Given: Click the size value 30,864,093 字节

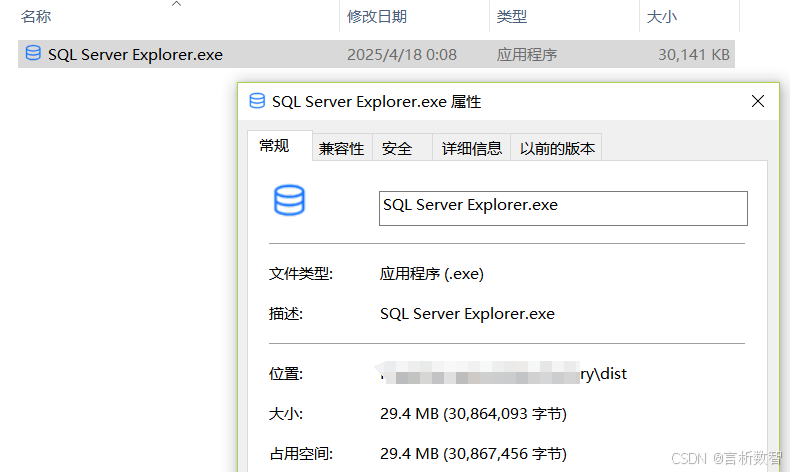Looking at the screenshot, I should click(x=473, y=414).
